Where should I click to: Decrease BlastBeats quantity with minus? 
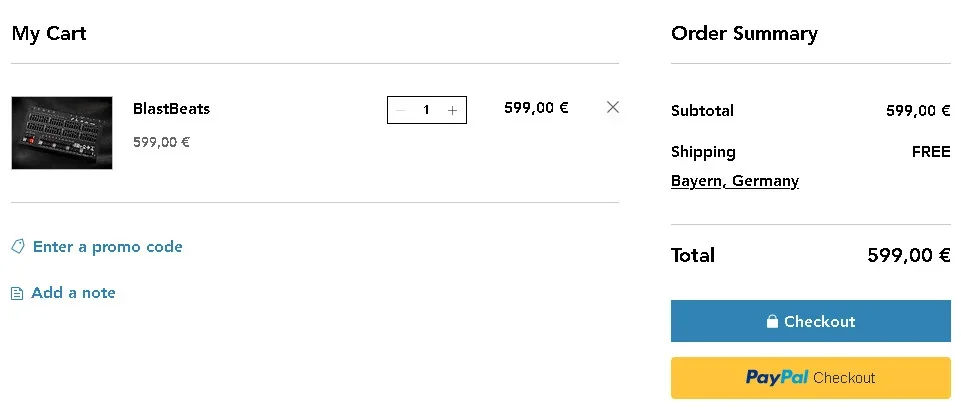(401, 110)
